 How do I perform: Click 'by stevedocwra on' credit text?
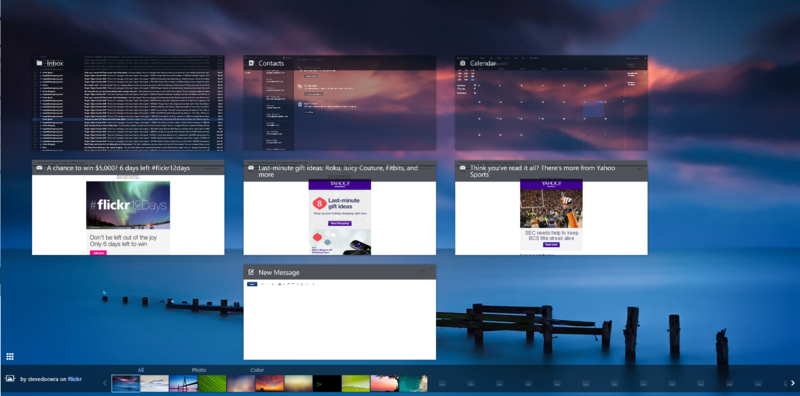43,379
